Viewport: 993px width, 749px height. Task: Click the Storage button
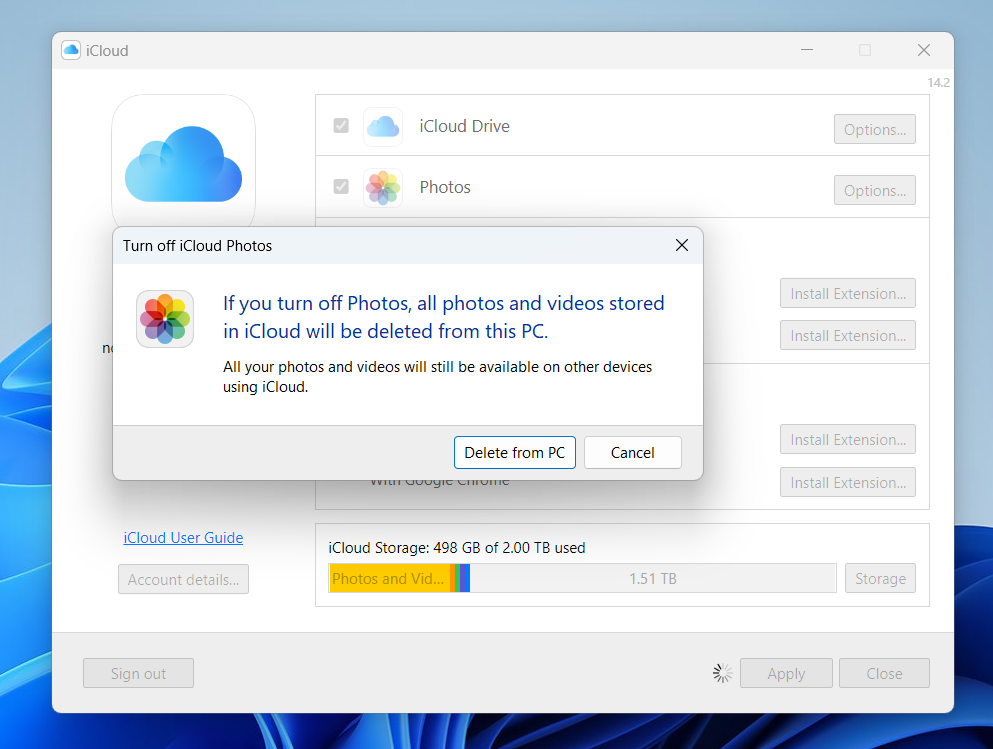880,578
